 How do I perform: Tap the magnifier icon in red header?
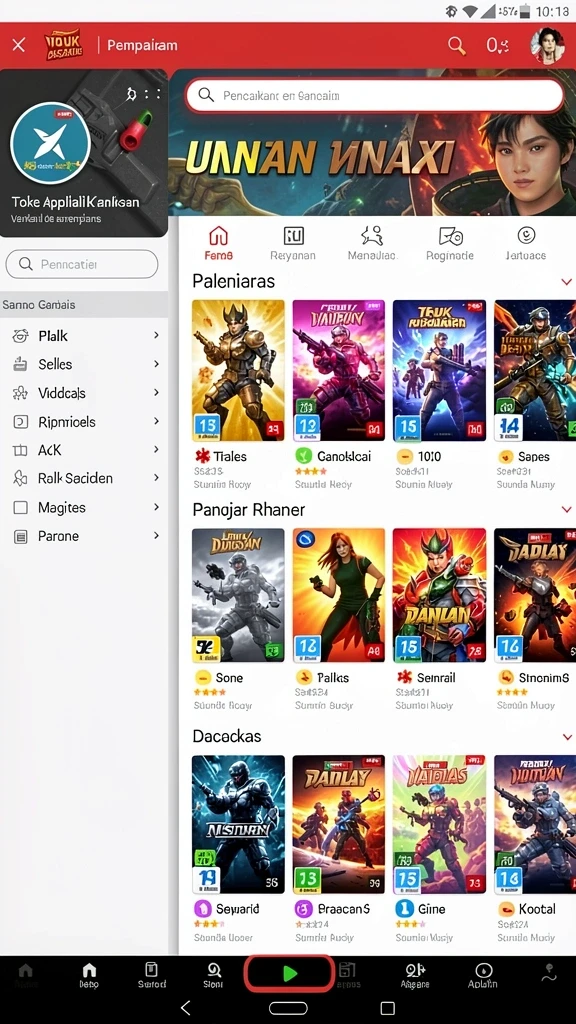click(456, 46)
